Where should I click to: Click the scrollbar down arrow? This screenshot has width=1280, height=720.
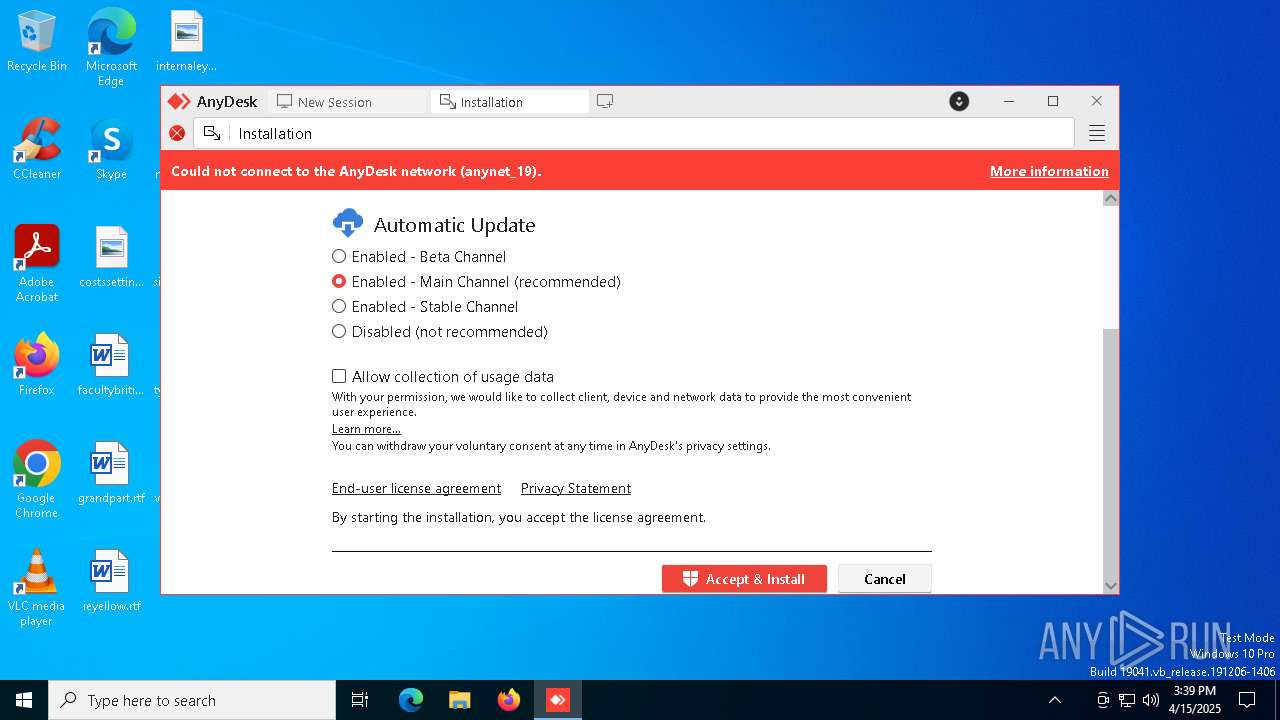1110,585
